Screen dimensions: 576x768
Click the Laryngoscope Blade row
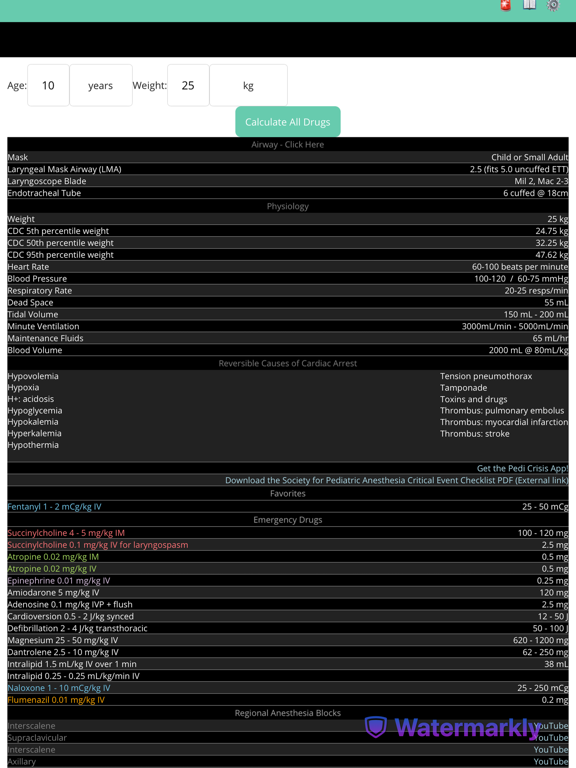click(288, 181)
